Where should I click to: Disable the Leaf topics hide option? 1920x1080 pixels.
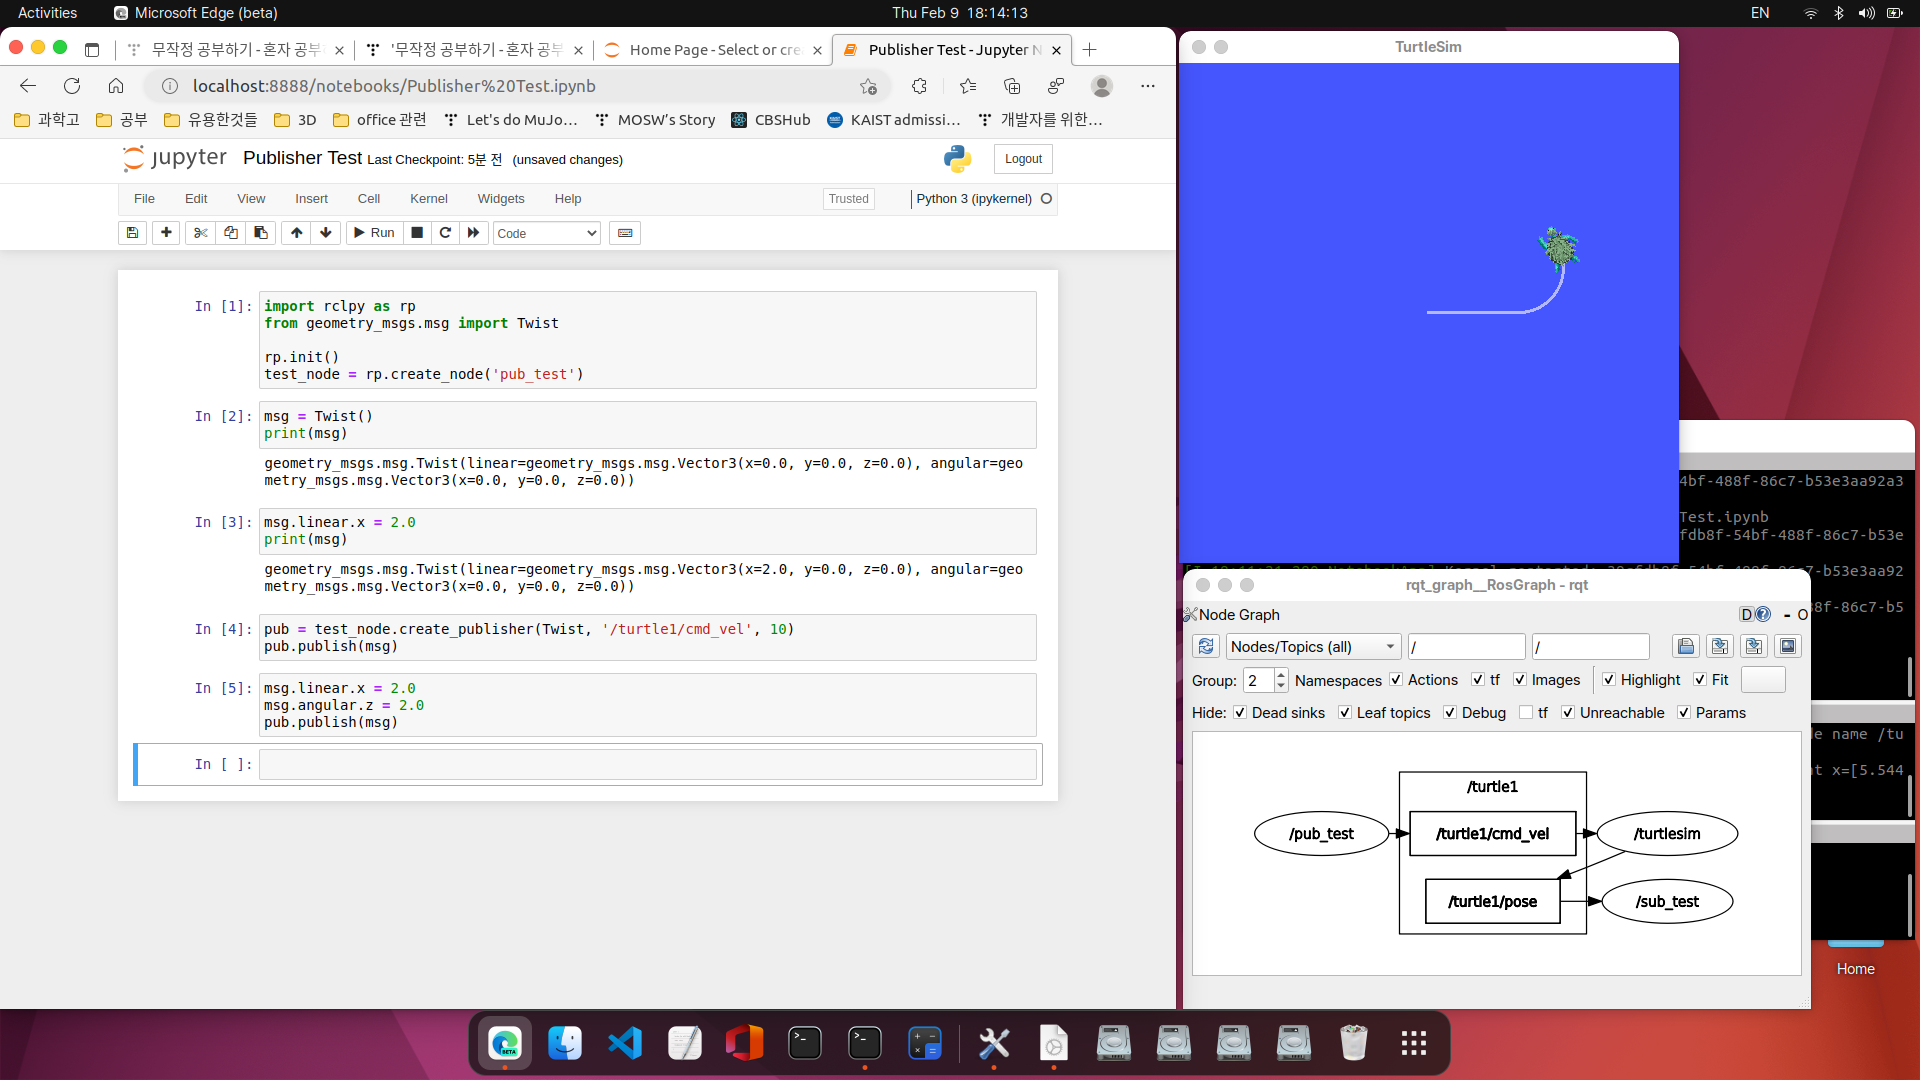click(1345, 713)
